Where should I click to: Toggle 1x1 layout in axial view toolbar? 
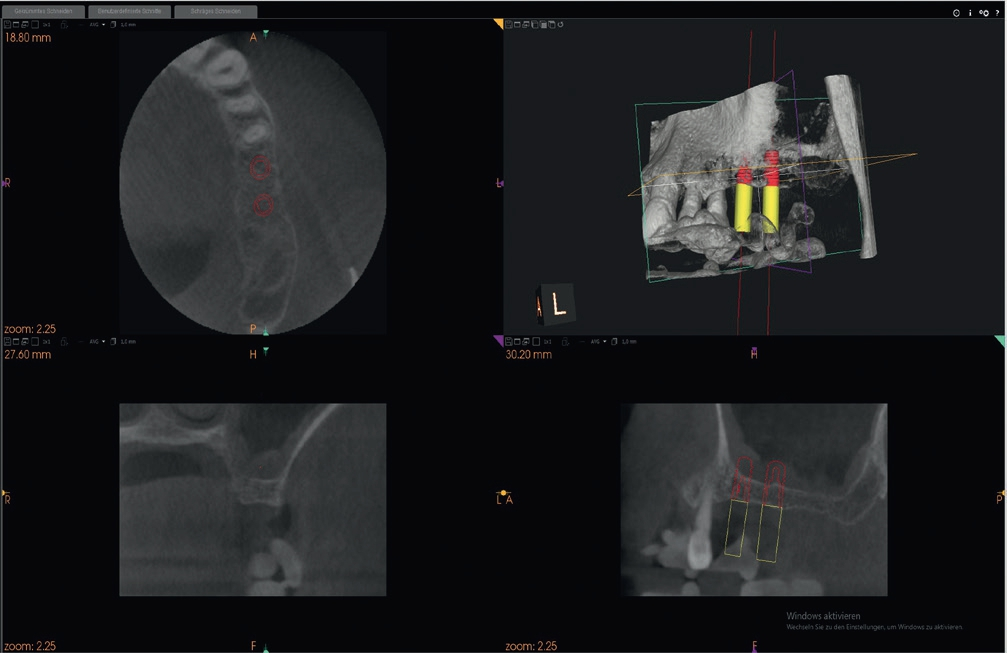[46, 24]
